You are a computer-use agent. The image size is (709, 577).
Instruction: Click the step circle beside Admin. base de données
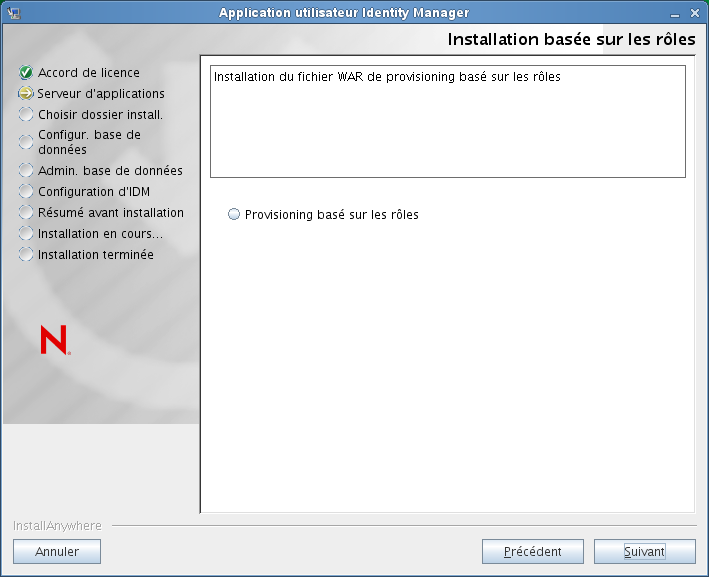[x=26, y=170]
